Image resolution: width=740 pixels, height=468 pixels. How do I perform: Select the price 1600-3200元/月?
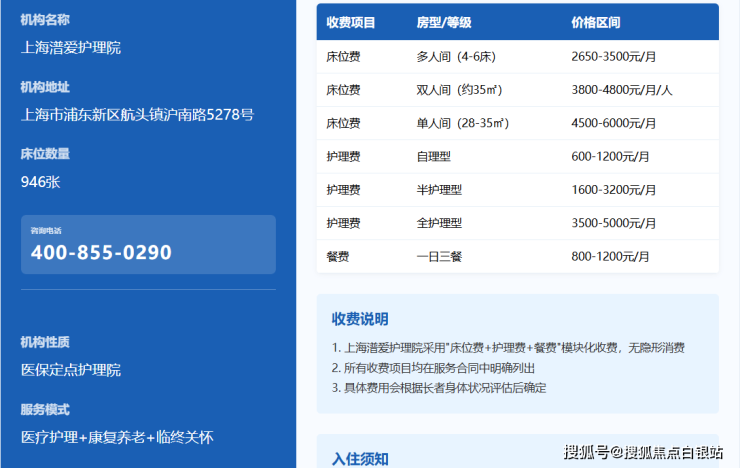[x=614, y=190]
